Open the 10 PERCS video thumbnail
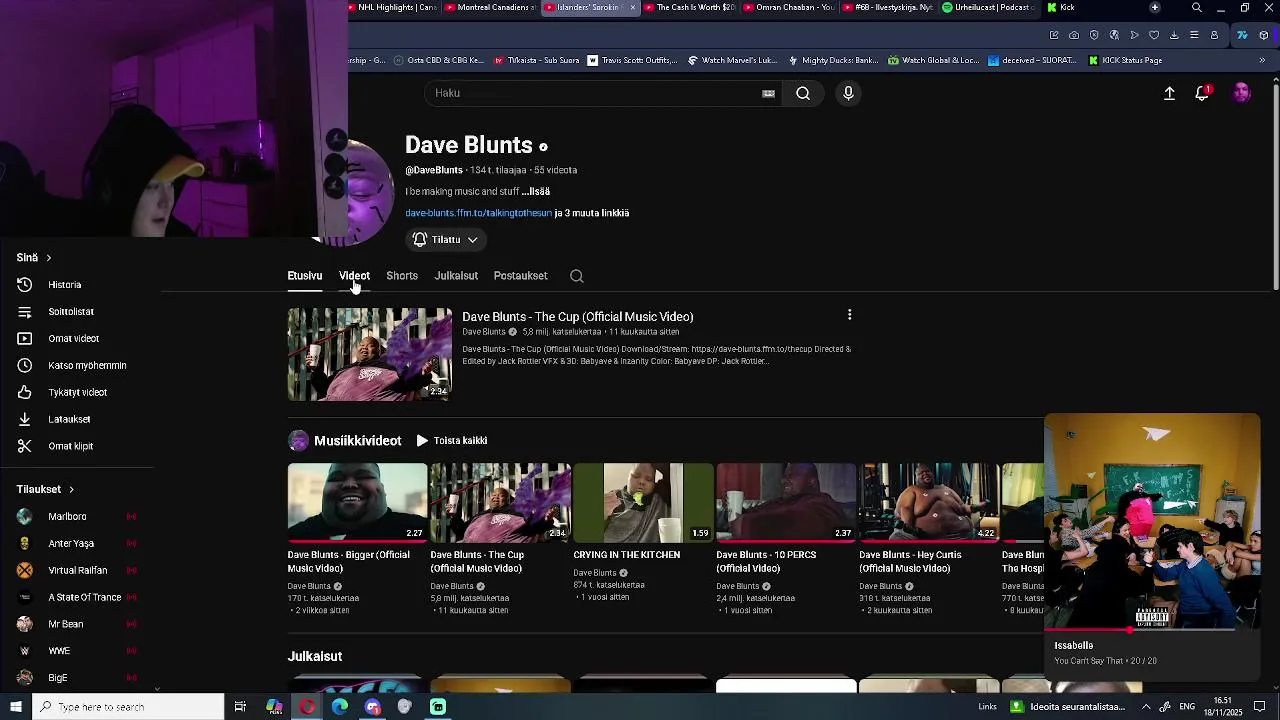This screenshot has width=1280, height=720. pyautogui.click(x=786, y=502)
